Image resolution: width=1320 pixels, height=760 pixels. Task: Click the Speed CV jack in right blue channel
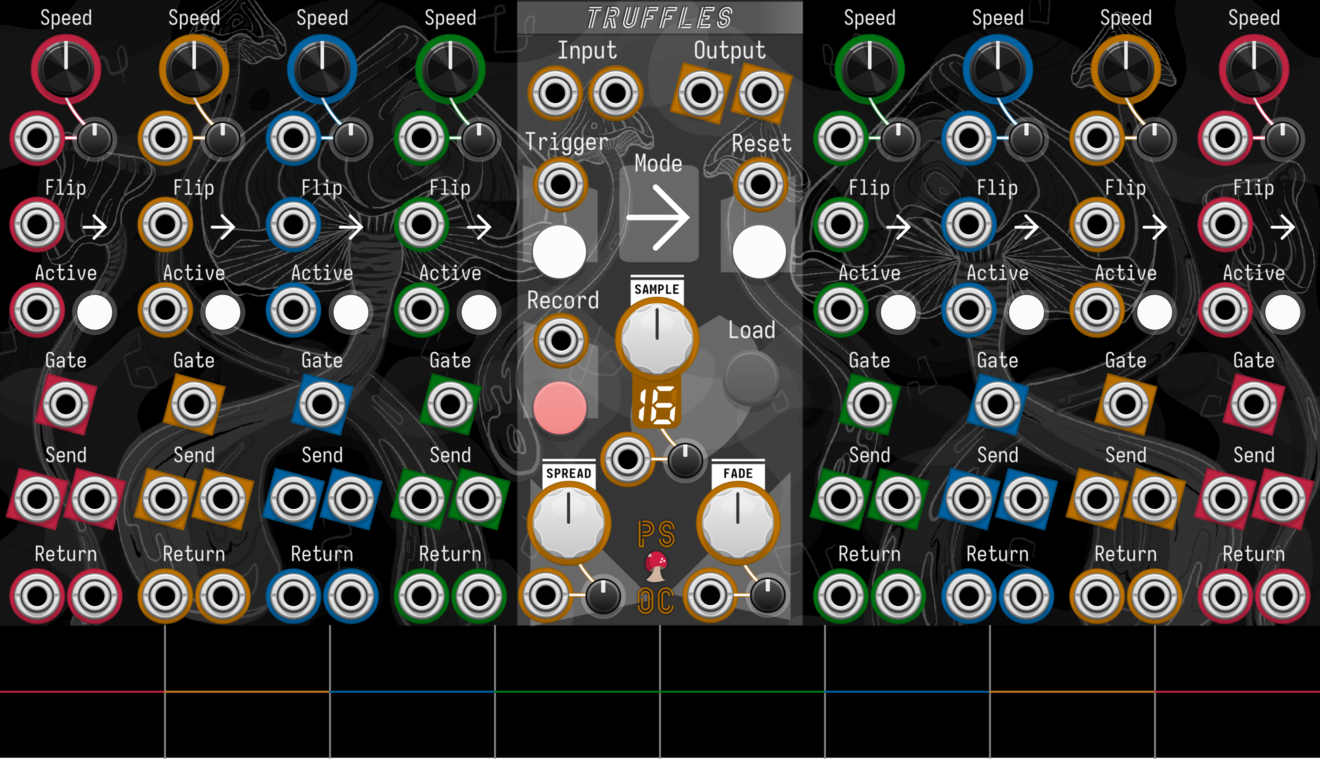(x=968, y=138)
